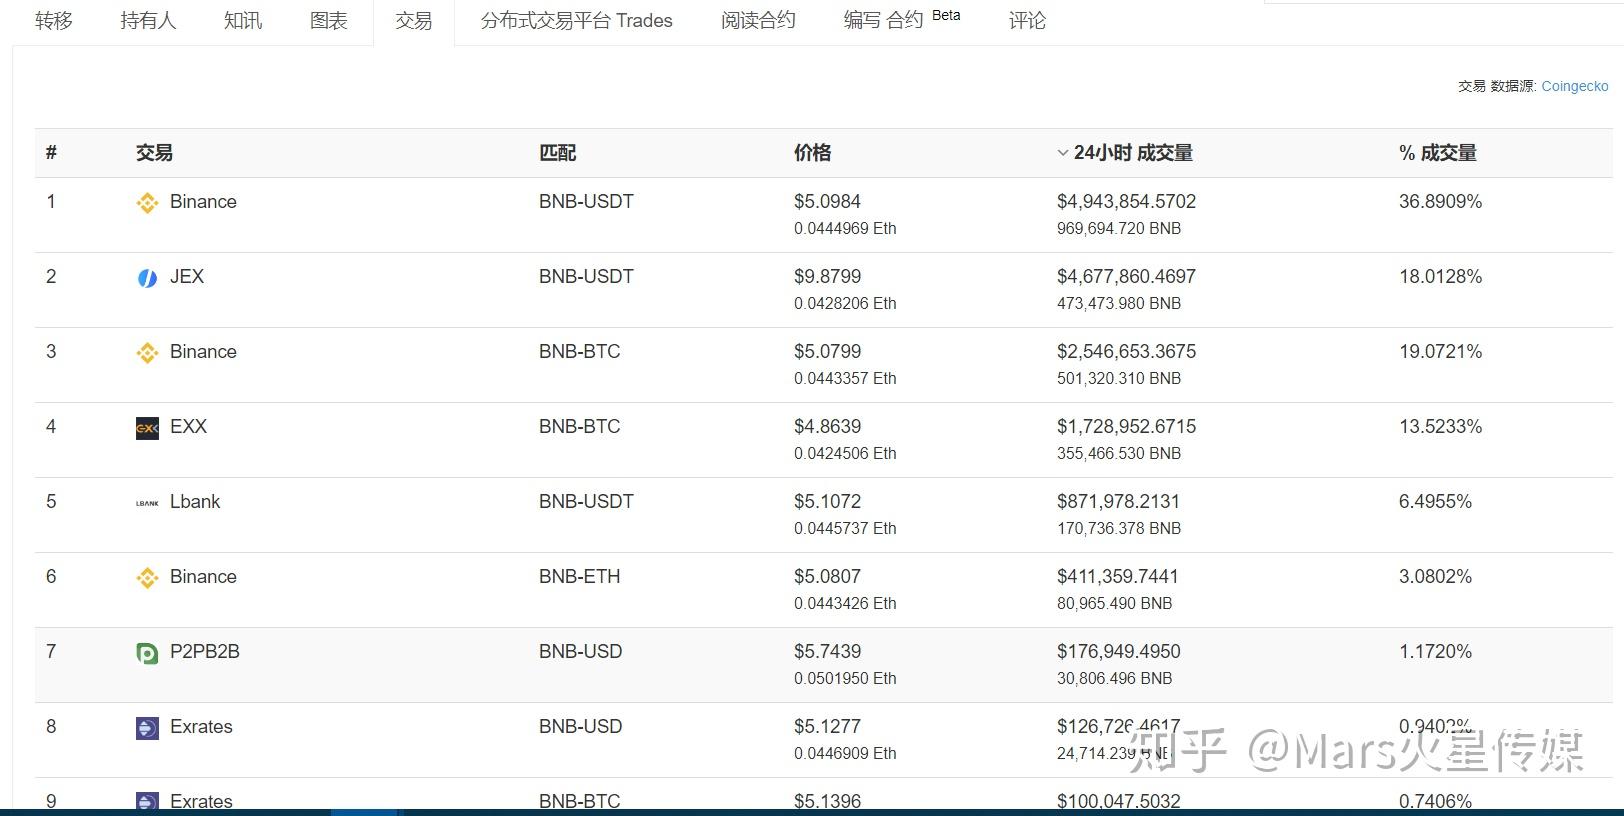This screenshot has height=816, width=1624.
Task: Click price $5.1277
Action: pyautogui.click(x=827, y=727)
